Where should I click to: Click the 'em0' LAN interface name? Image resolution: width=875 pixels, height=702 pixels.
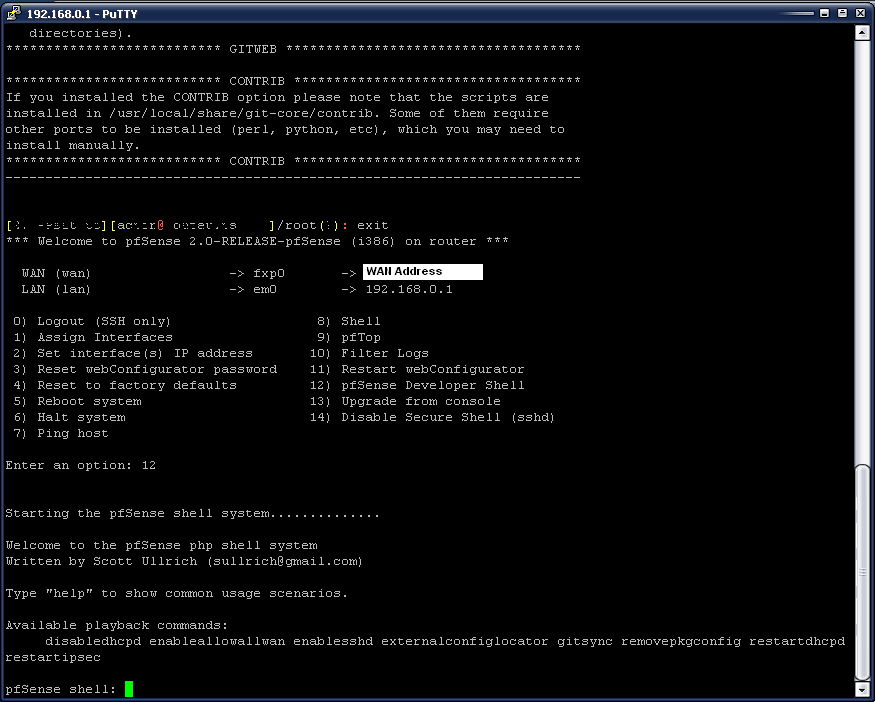[265, 290]
